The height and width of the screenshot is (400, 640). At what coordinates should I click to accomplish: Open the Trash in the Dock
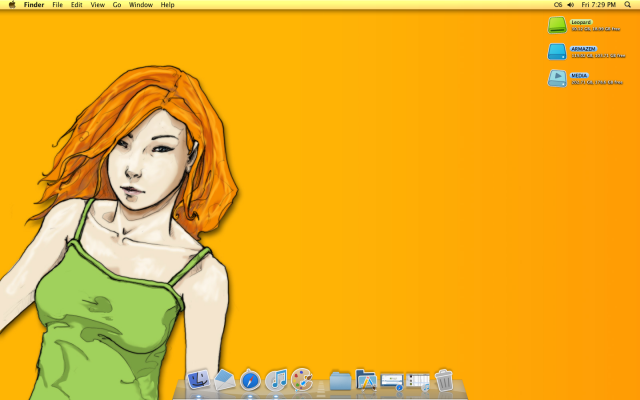[444, 380]
